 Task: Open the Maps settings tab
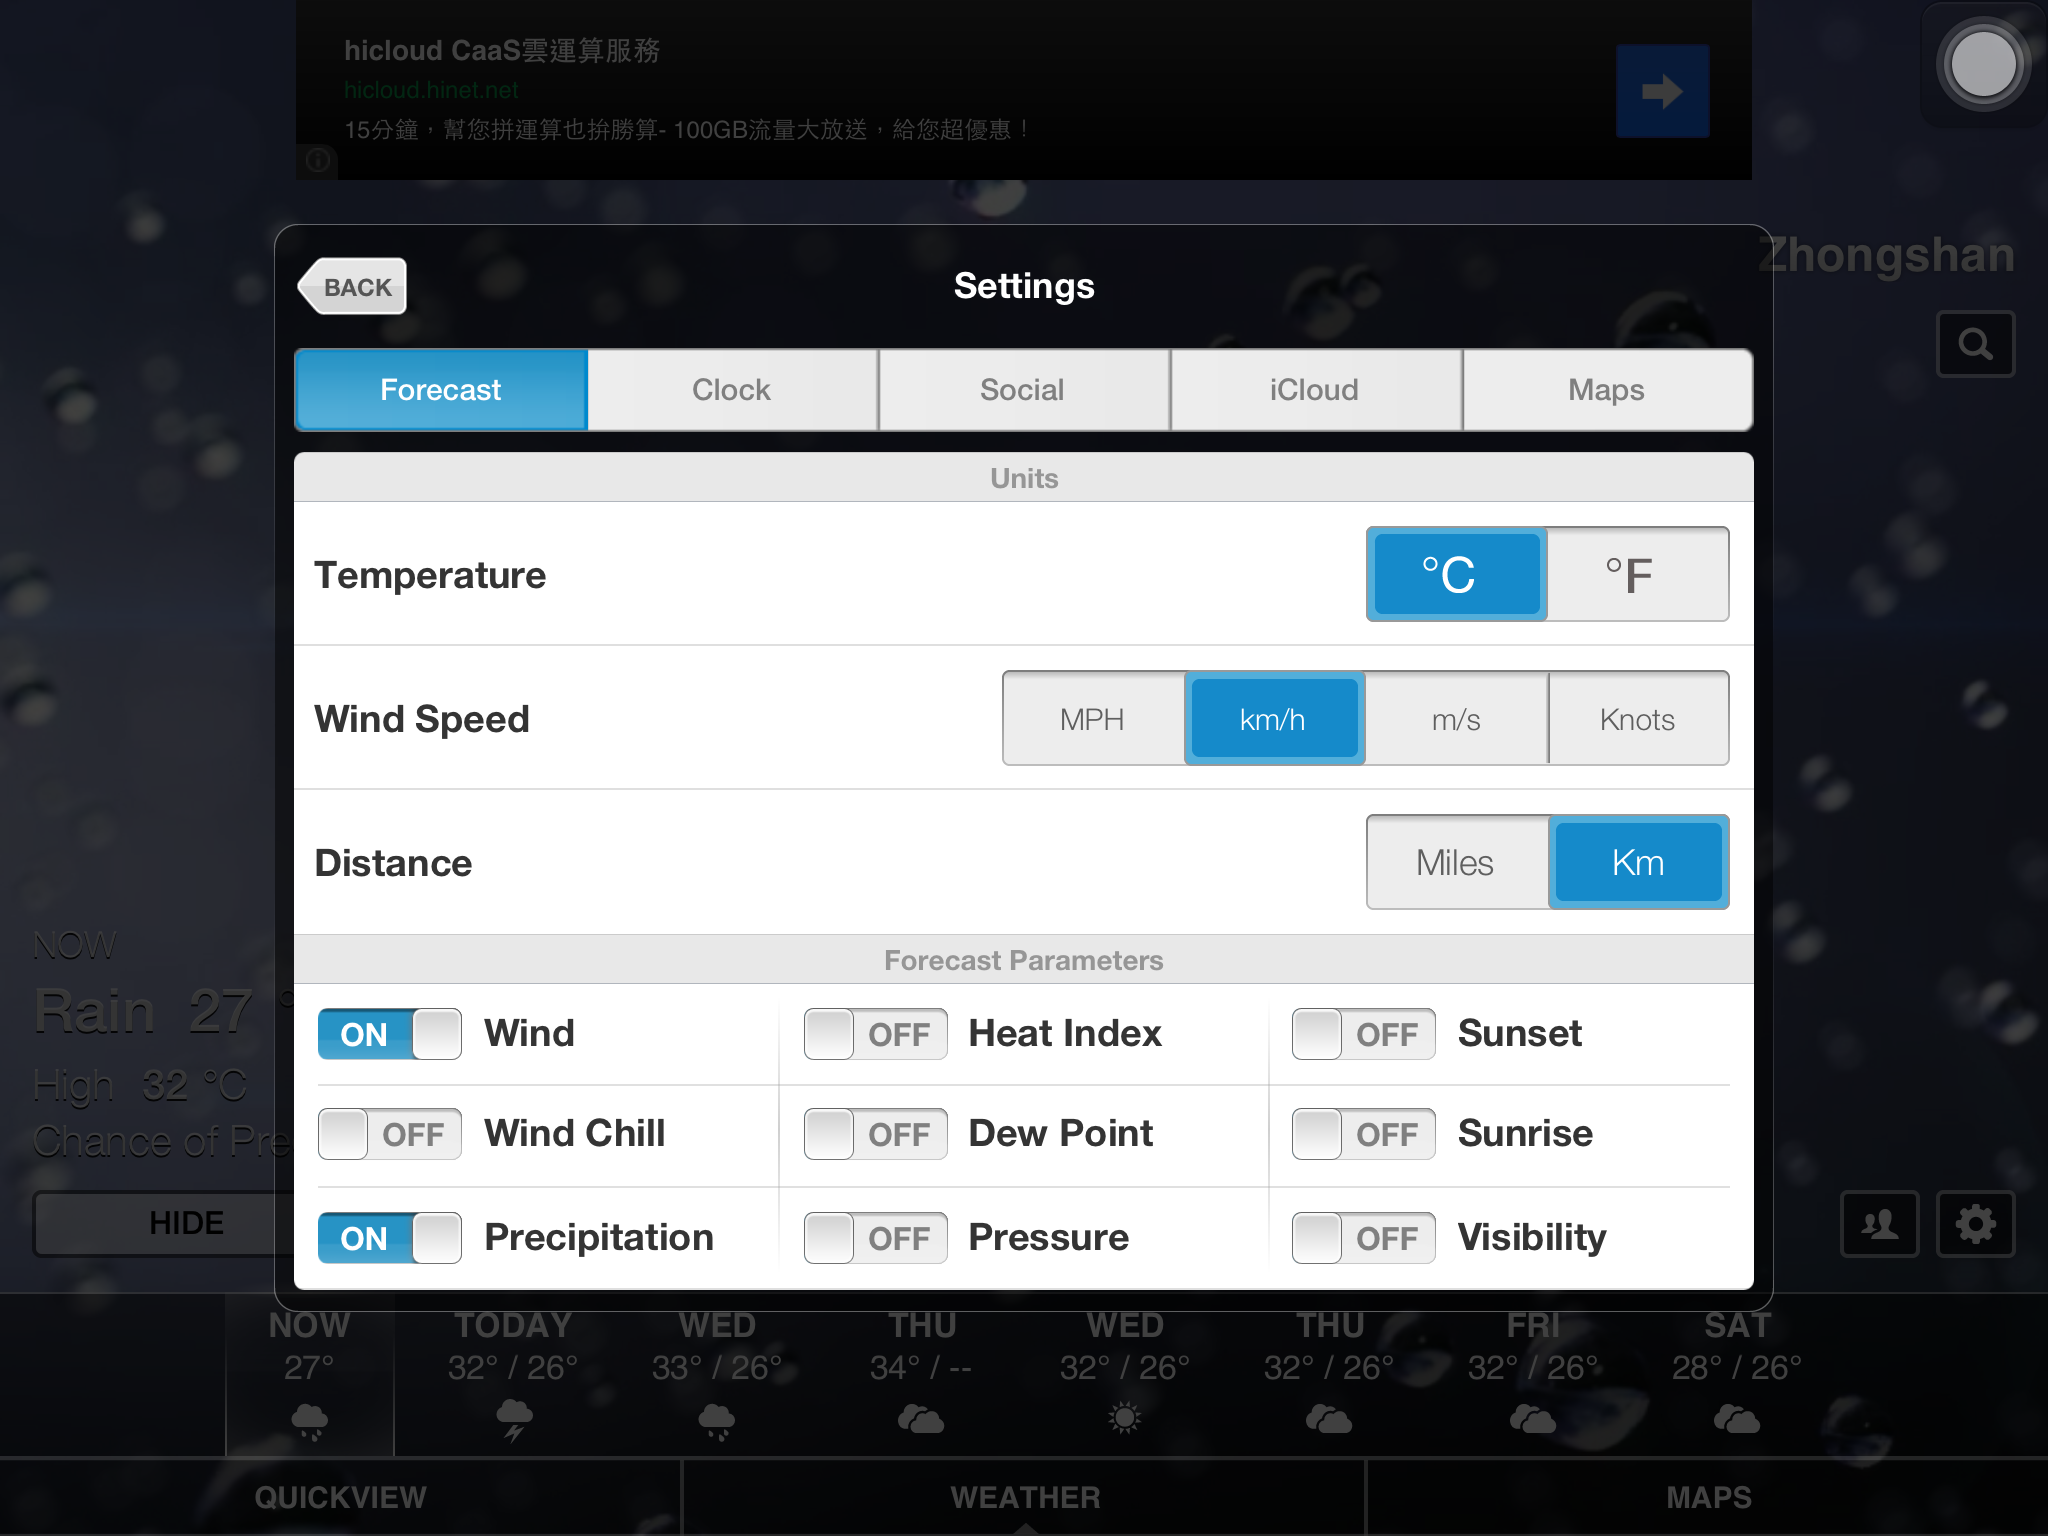1608,389
